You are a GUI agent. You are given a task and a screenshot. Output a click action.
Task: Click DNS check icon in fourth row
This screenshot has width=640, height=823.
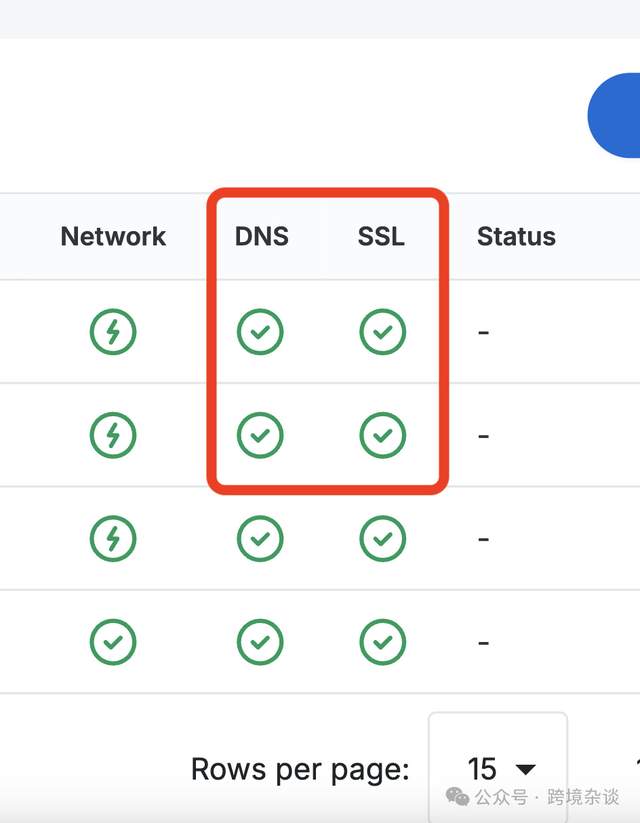click(260, 642)
